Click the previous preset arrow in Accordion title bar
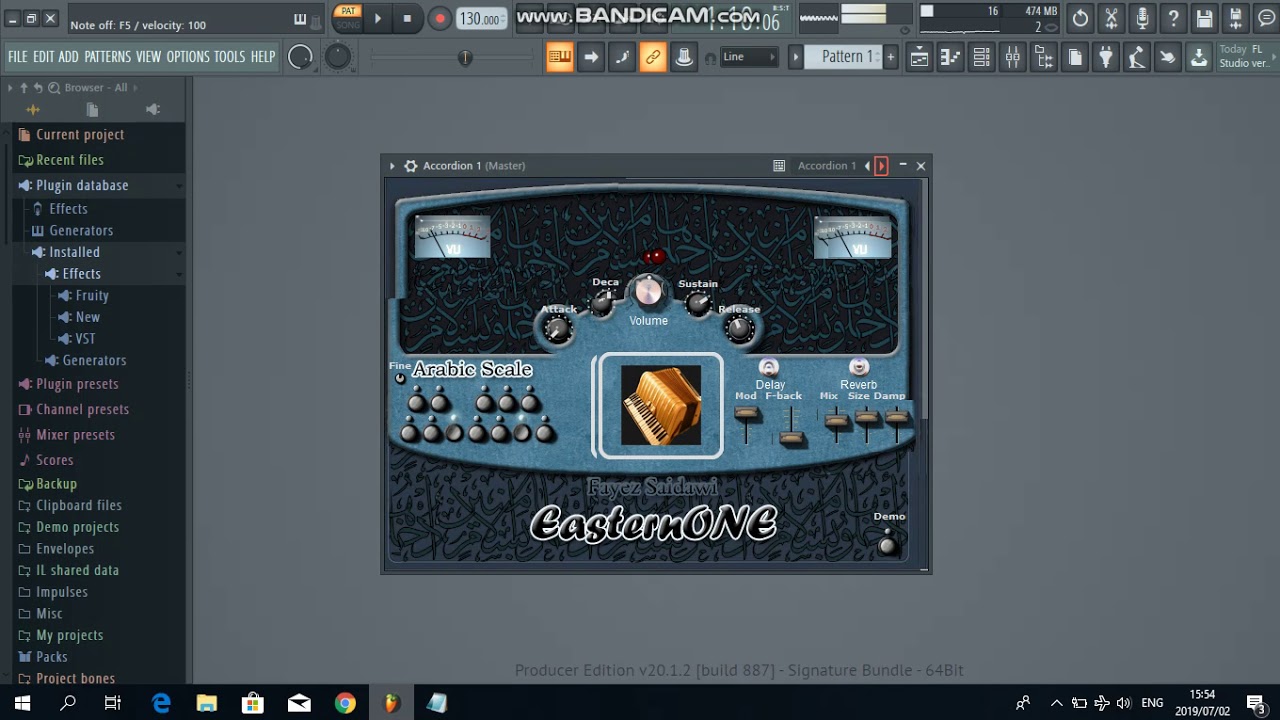1280x720 pixels. (867, 166)
